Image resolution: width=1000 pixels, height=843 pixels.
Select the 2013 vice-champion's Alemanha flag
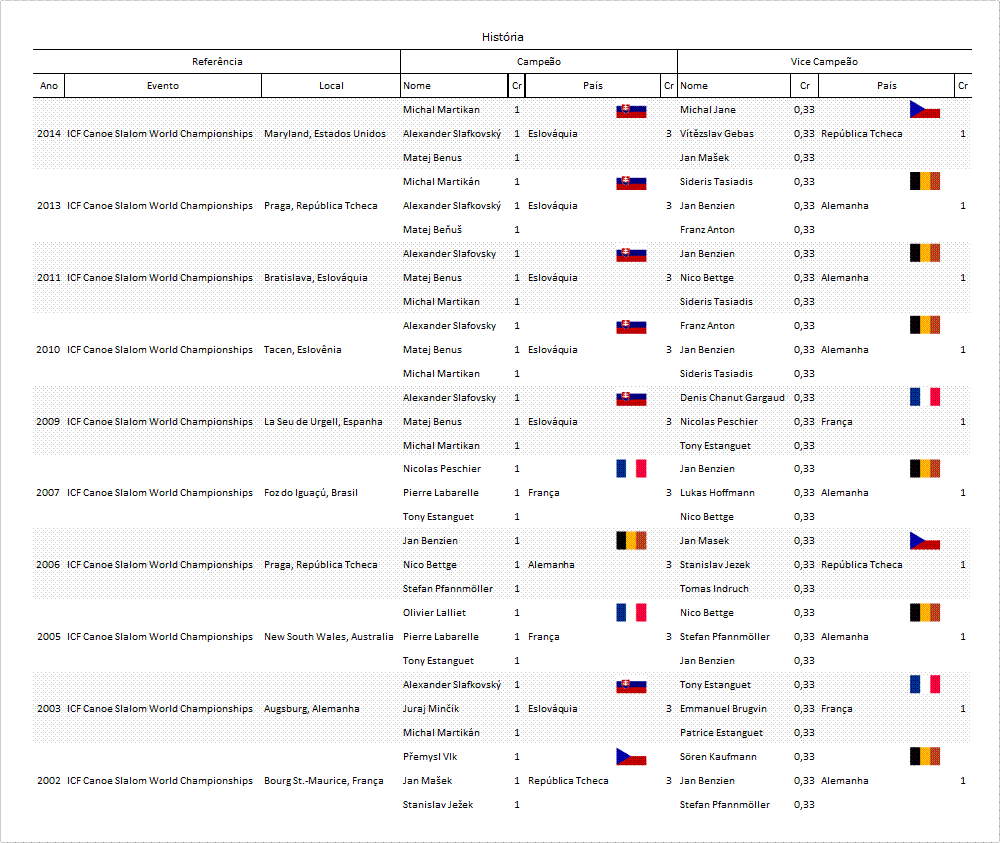click(925, 181)
